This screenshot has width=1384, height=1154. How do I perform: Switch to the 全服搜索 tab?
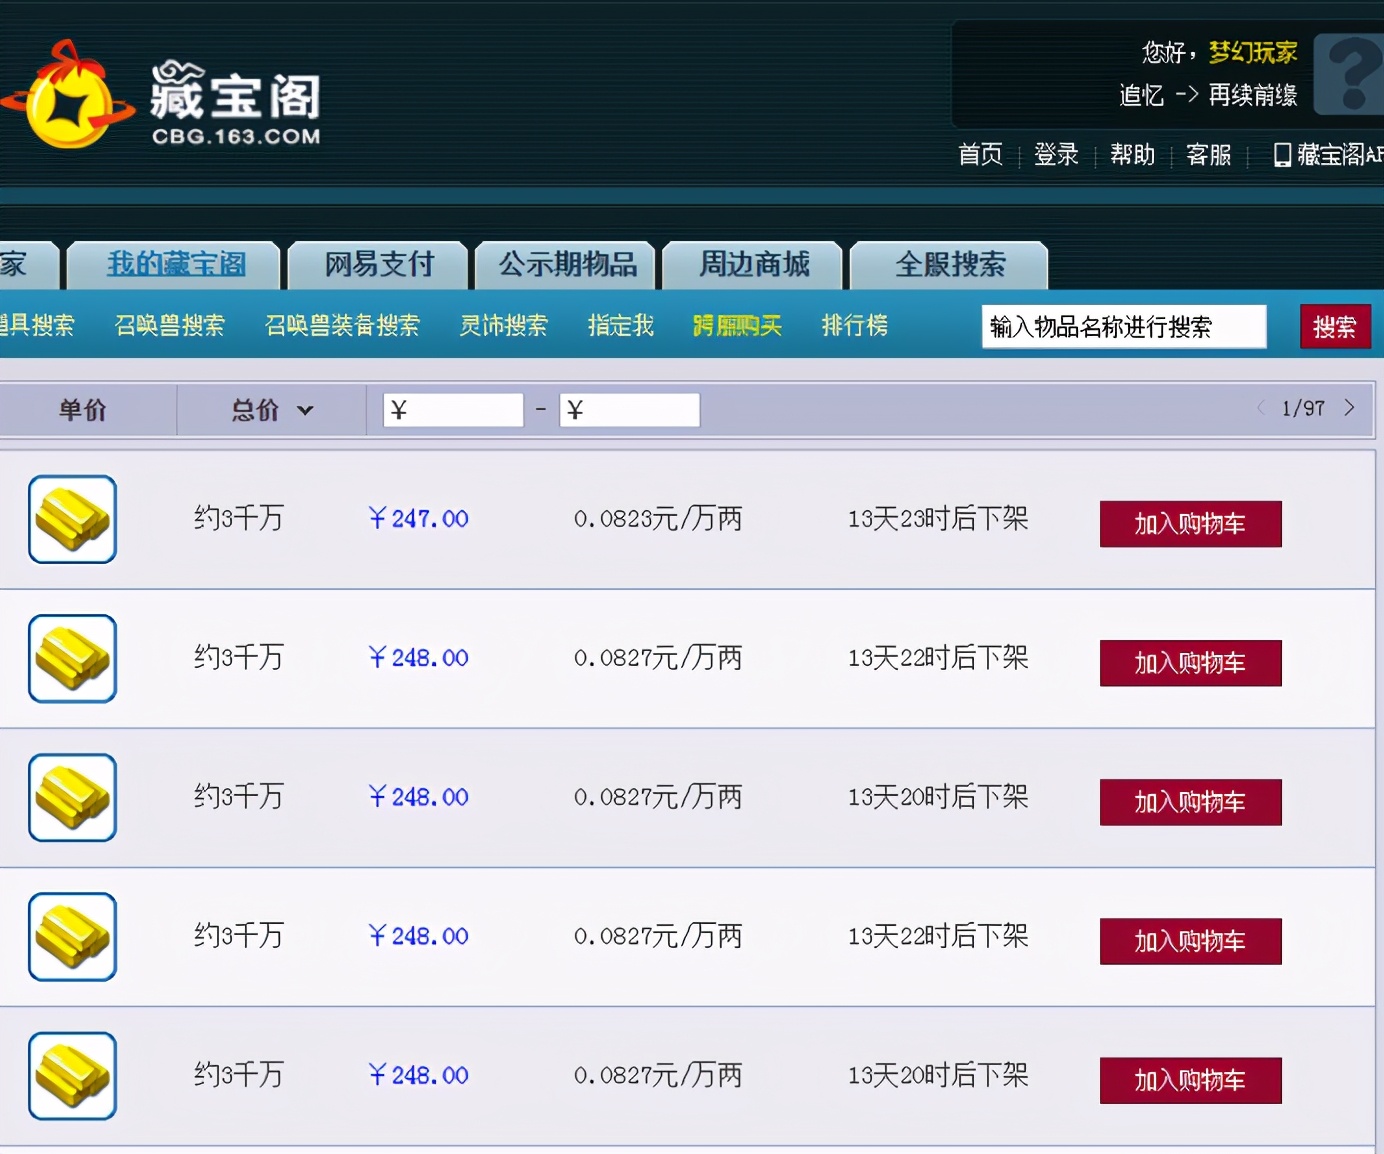coord(950,264)
